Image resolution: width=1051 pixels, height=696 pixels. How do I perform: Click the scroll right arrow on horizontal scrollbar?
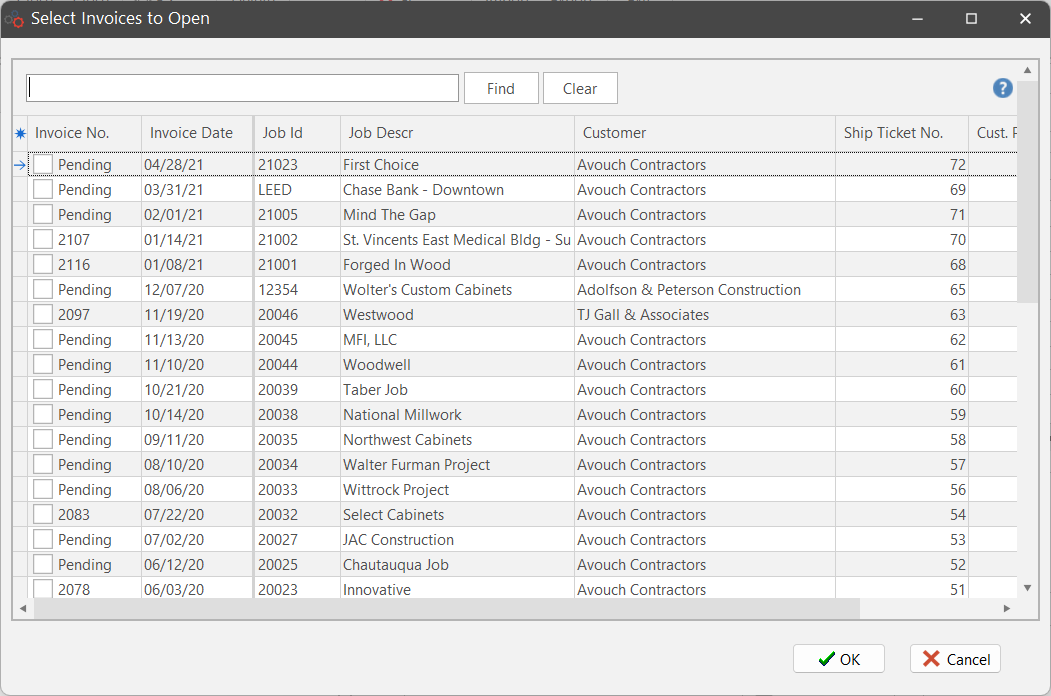pyautogui.click(x=1006, y=608)
